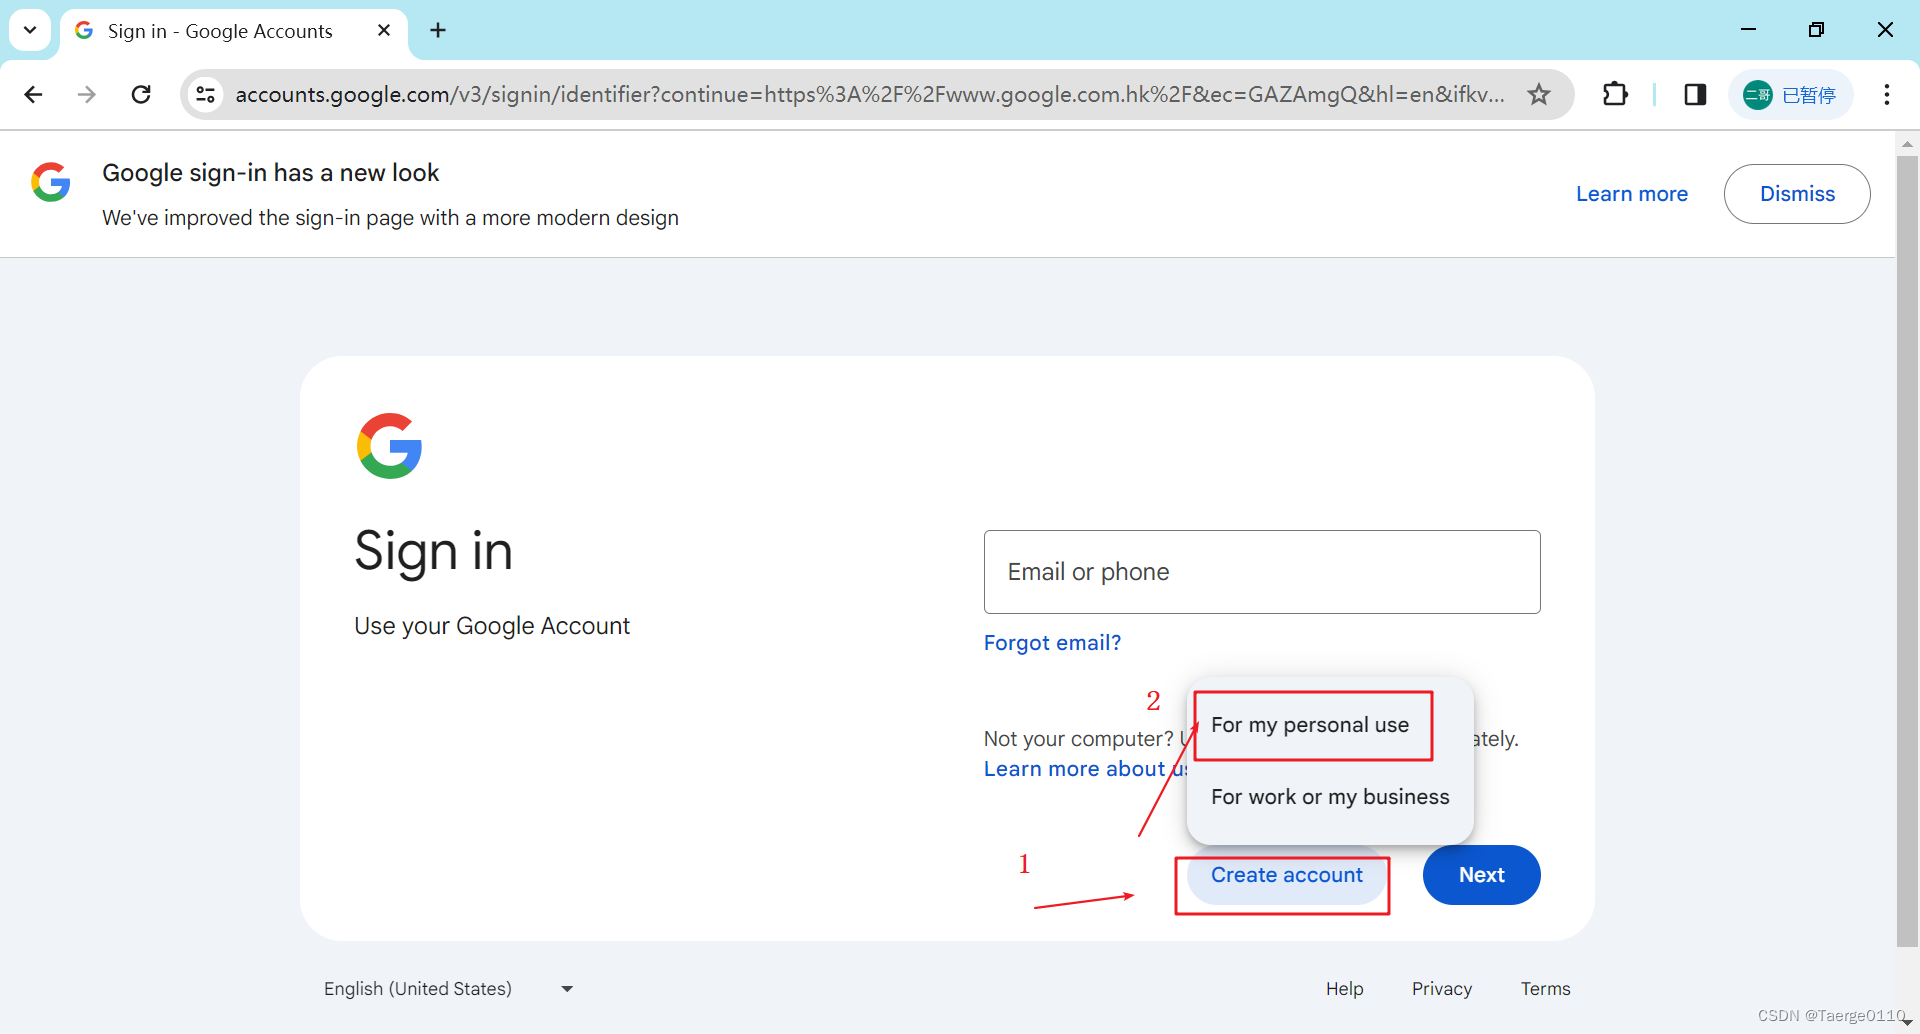
Task: Open the Extensions puzzle icon
Action: pos(1615,94)
